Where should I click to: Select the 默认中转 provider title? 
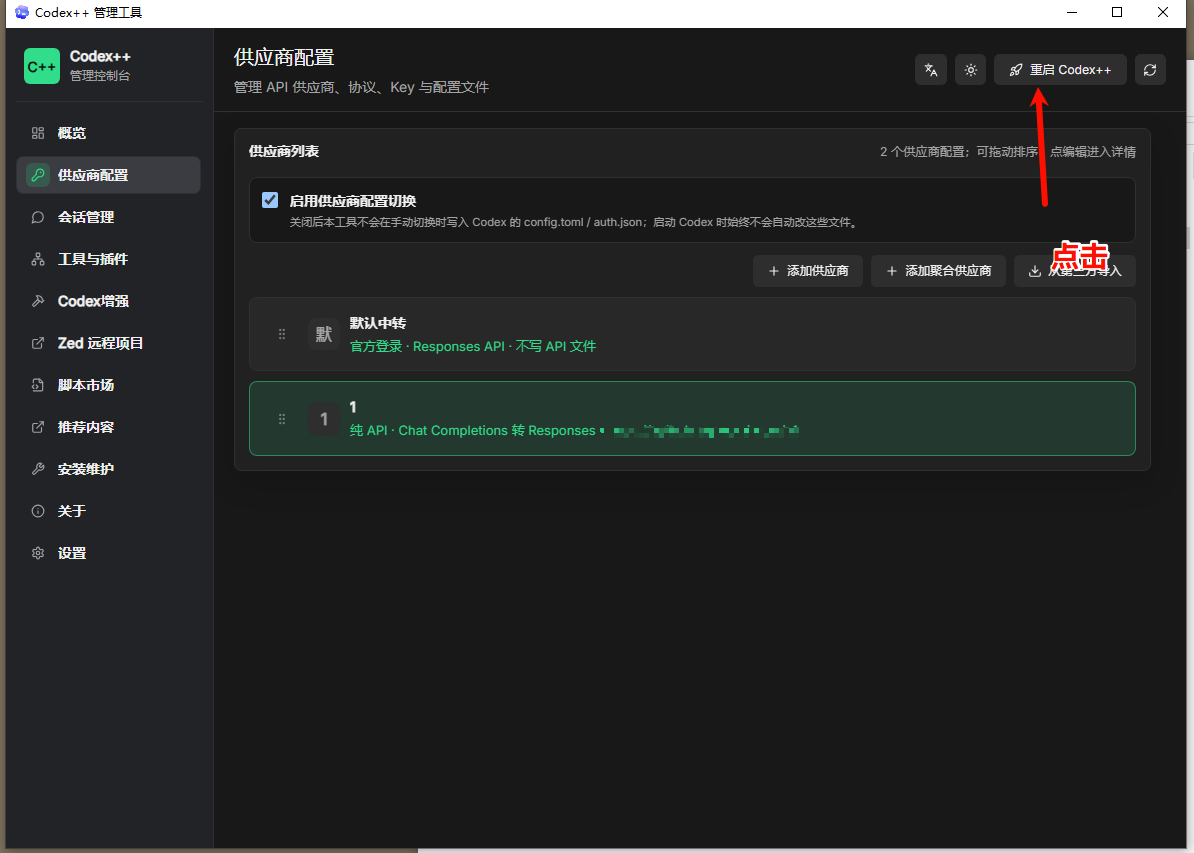pyautogui.click(x=378, y=323)
